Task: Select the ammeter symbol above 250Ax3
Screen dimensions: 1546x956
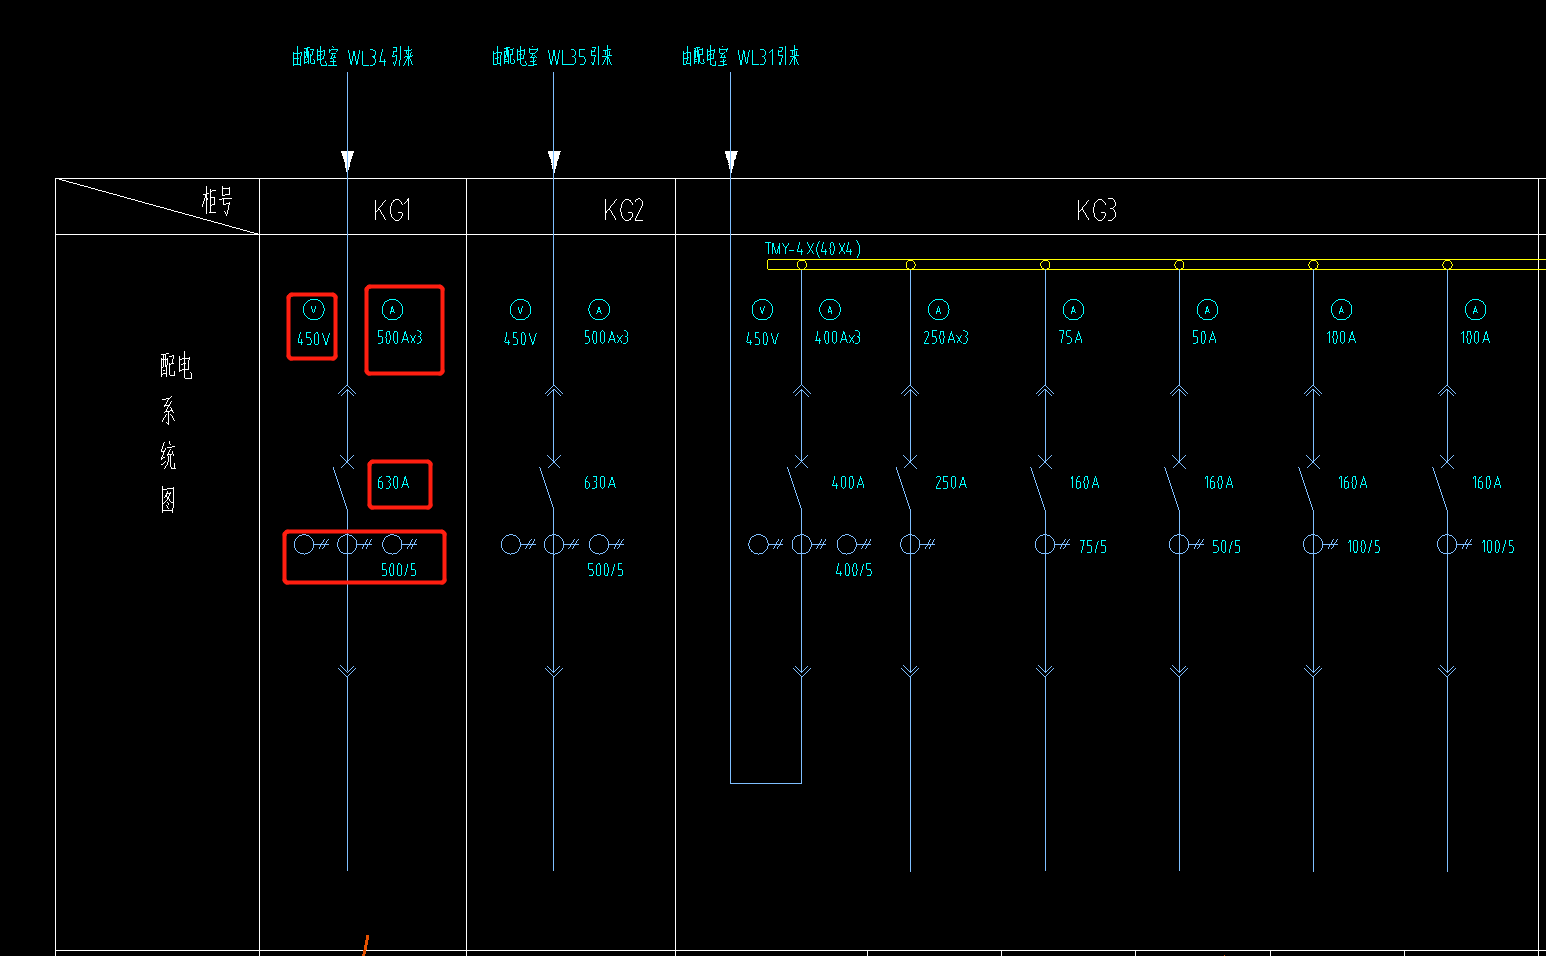Action: tap(938, 310)
